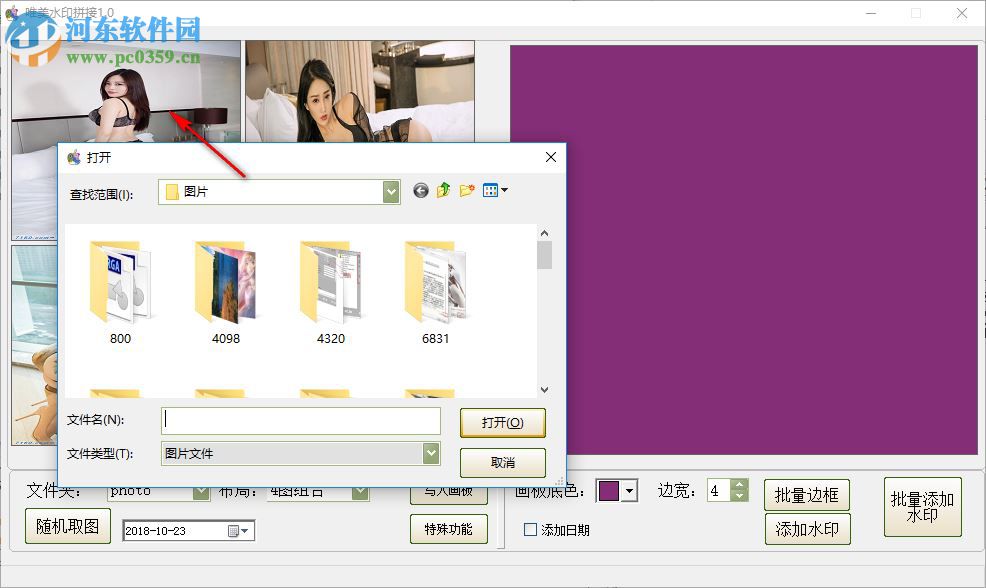
Task: Click the 批量添加水印 button
Action: pos(922,507)
